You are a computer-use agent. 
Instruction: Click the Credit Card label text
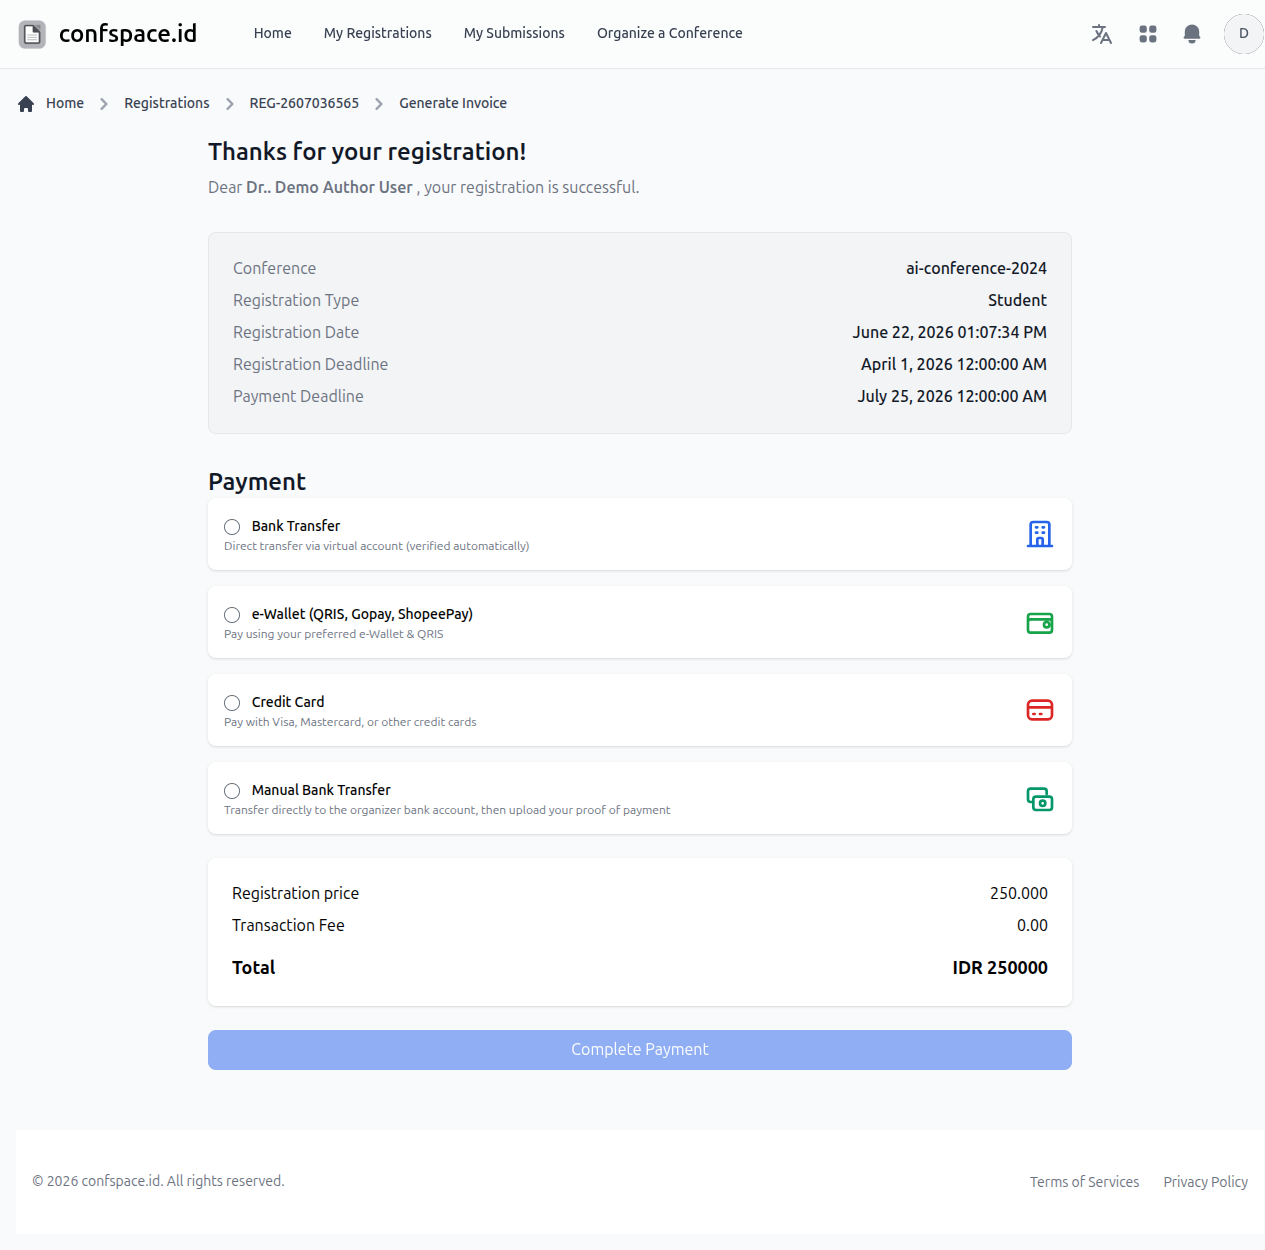click(x=288, y=702)
